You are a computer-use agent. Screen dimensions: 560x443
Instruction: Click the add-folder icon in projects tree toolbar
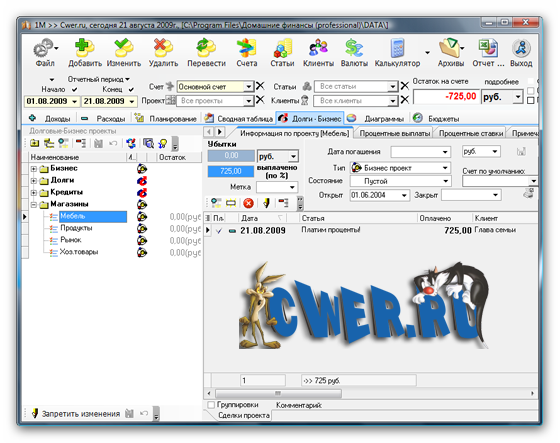(x=35, y=143)
